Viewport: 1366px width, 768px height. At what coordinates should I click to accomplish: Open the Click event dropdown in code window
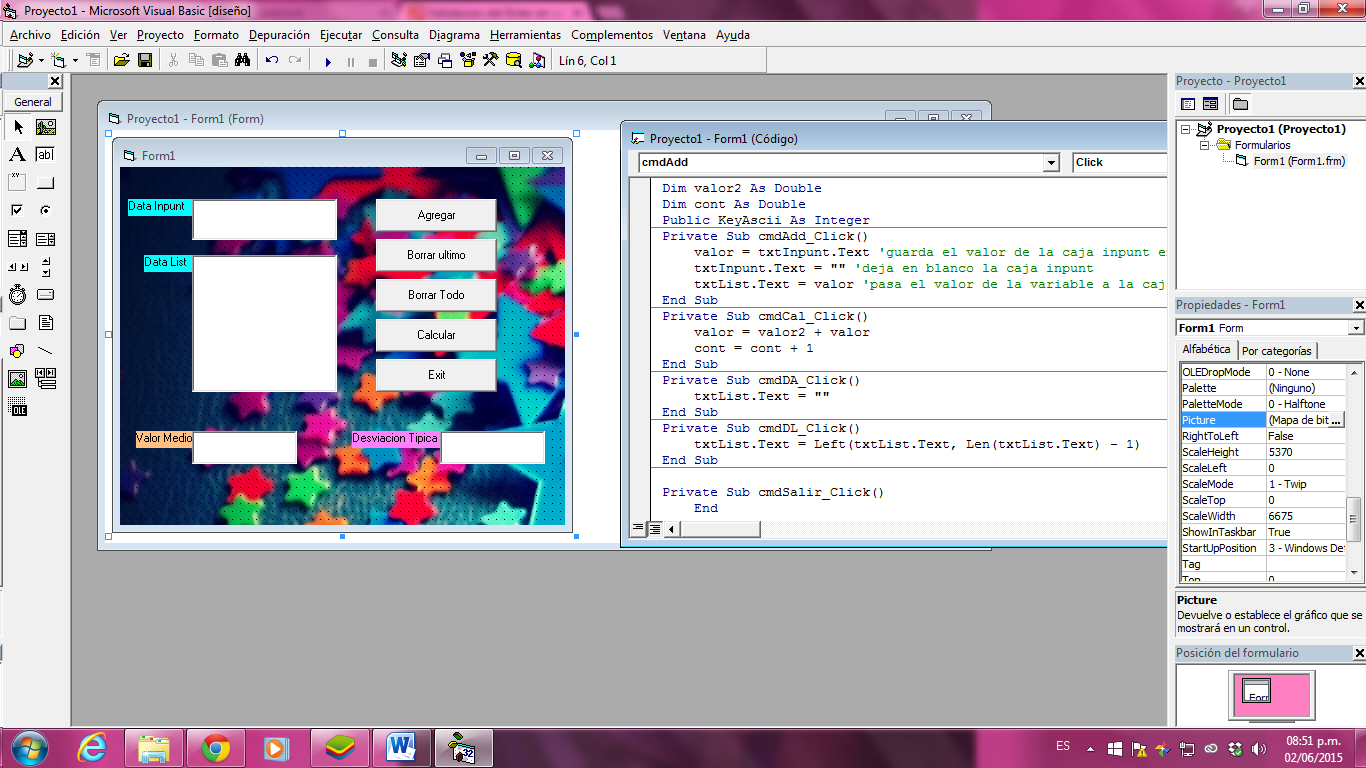pos(1130,162)
